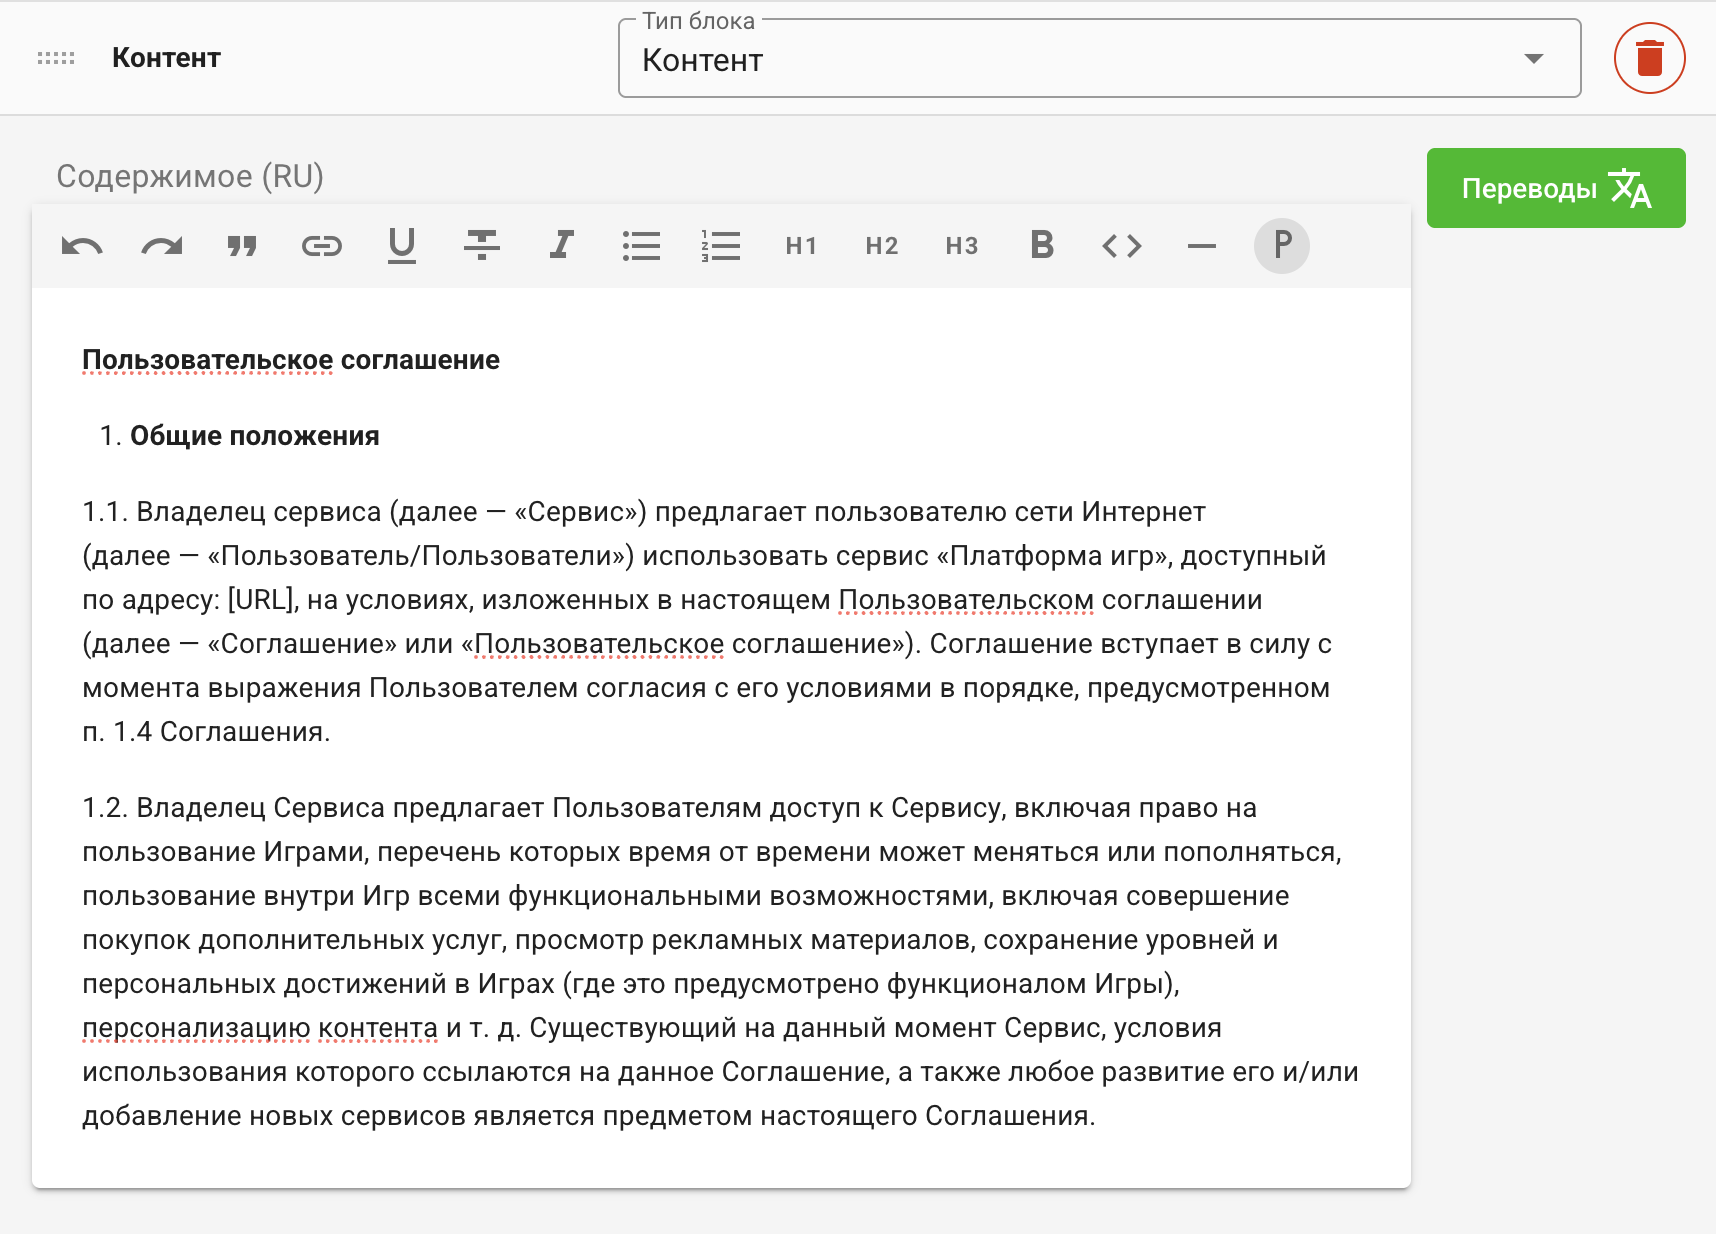Insert a code block
Viewport: 1716px width, 1234px height.
pos(1122,246)
